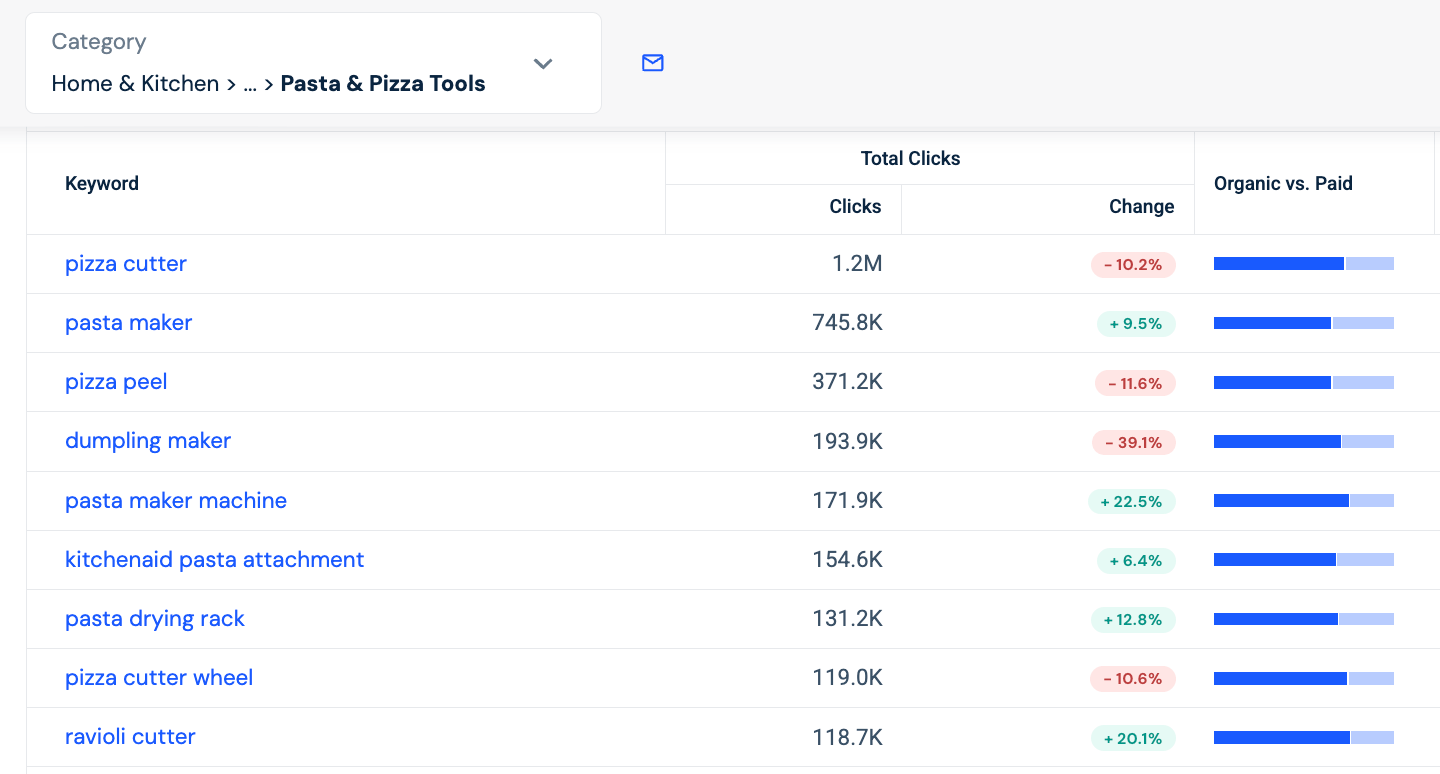Click the -39.1% change badge for dumpling maker

1133,442
